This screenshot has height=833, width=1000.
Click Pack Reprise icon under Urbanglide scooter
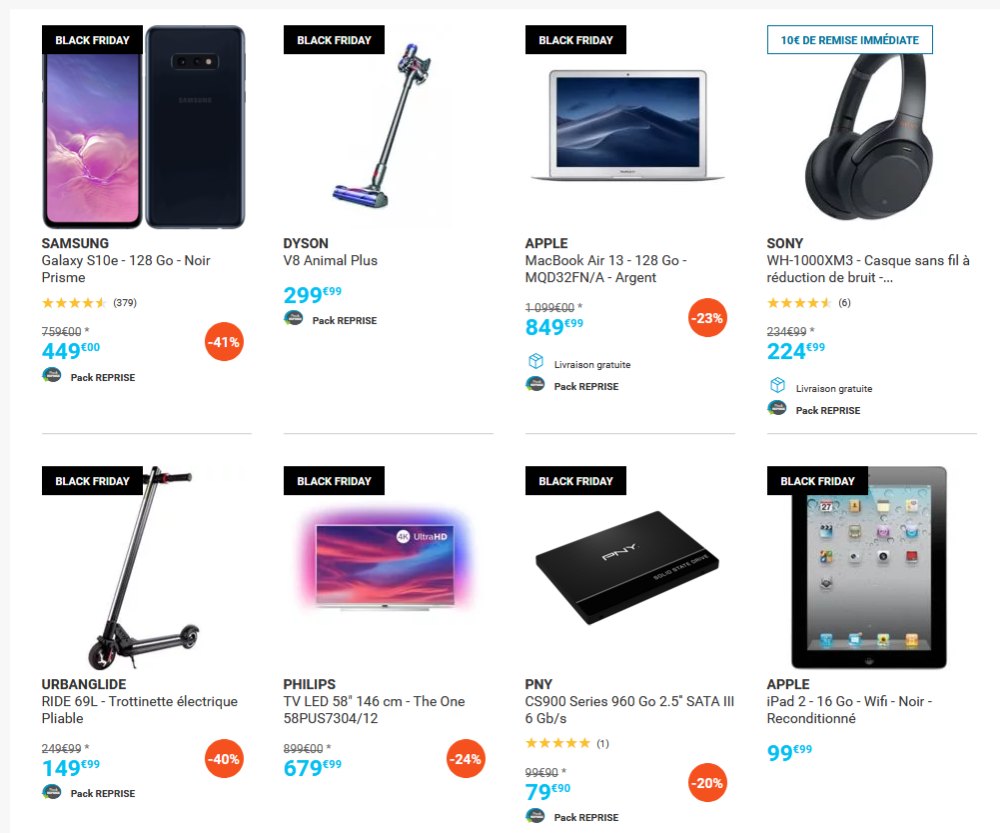pos(52,792)
